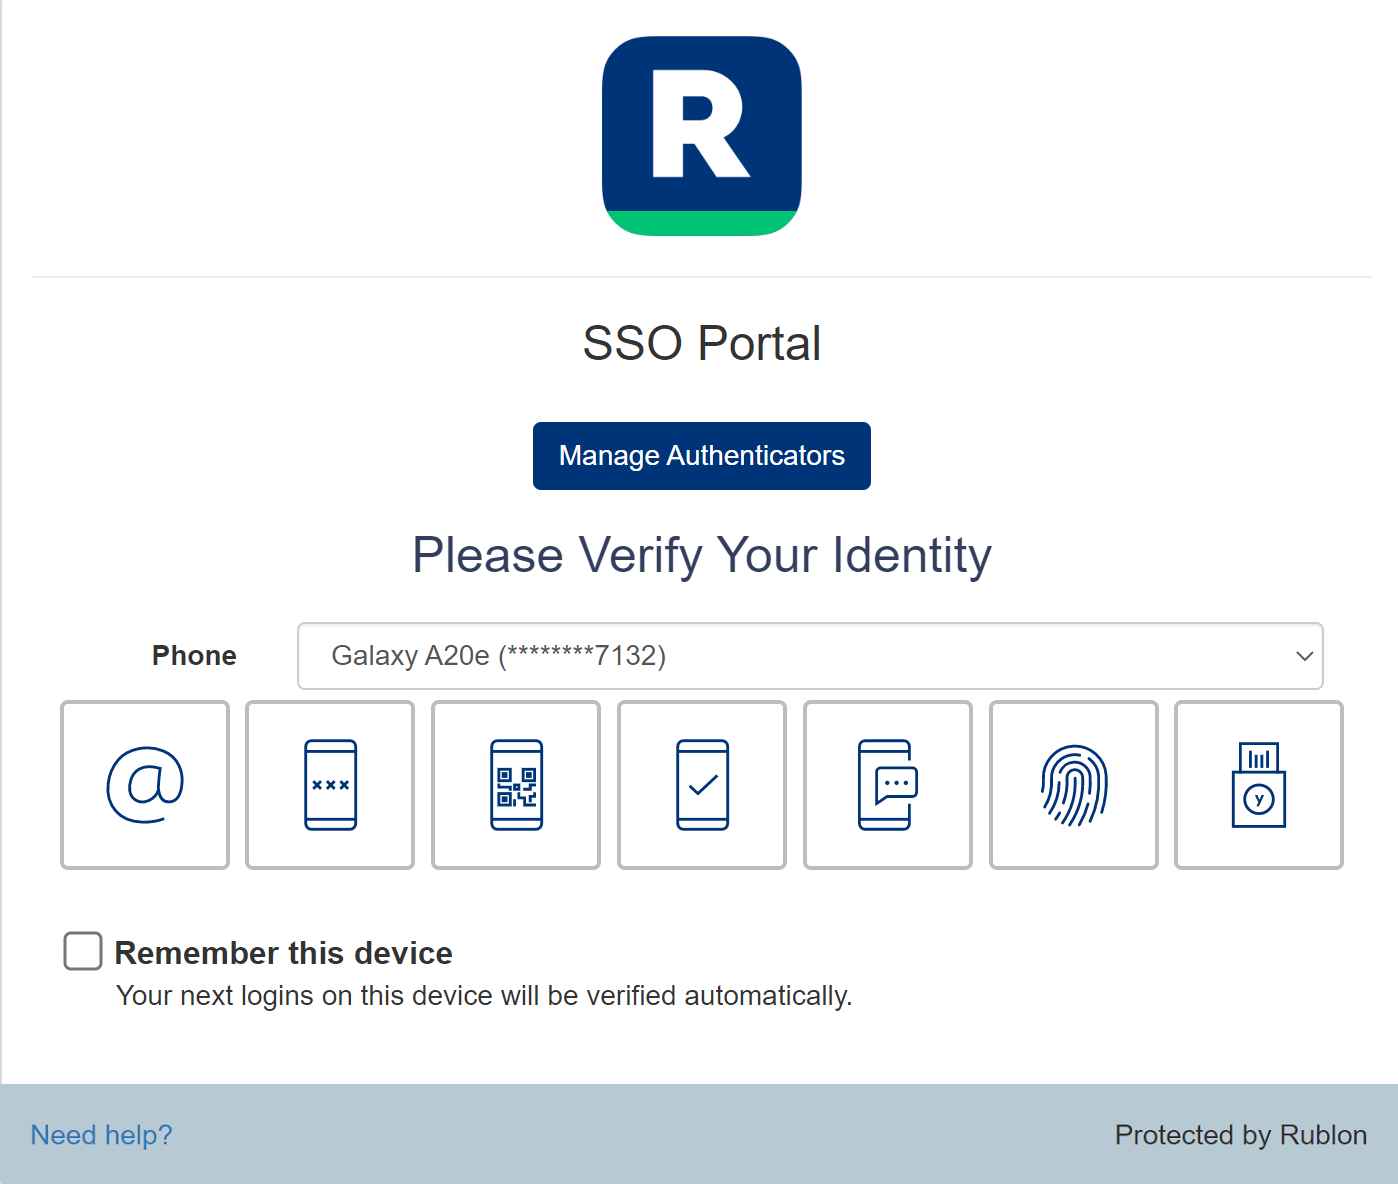Open the Need help? link
This screenshot has height=1184, width=1398.
pyautogui.click(x=101, y=1135)
